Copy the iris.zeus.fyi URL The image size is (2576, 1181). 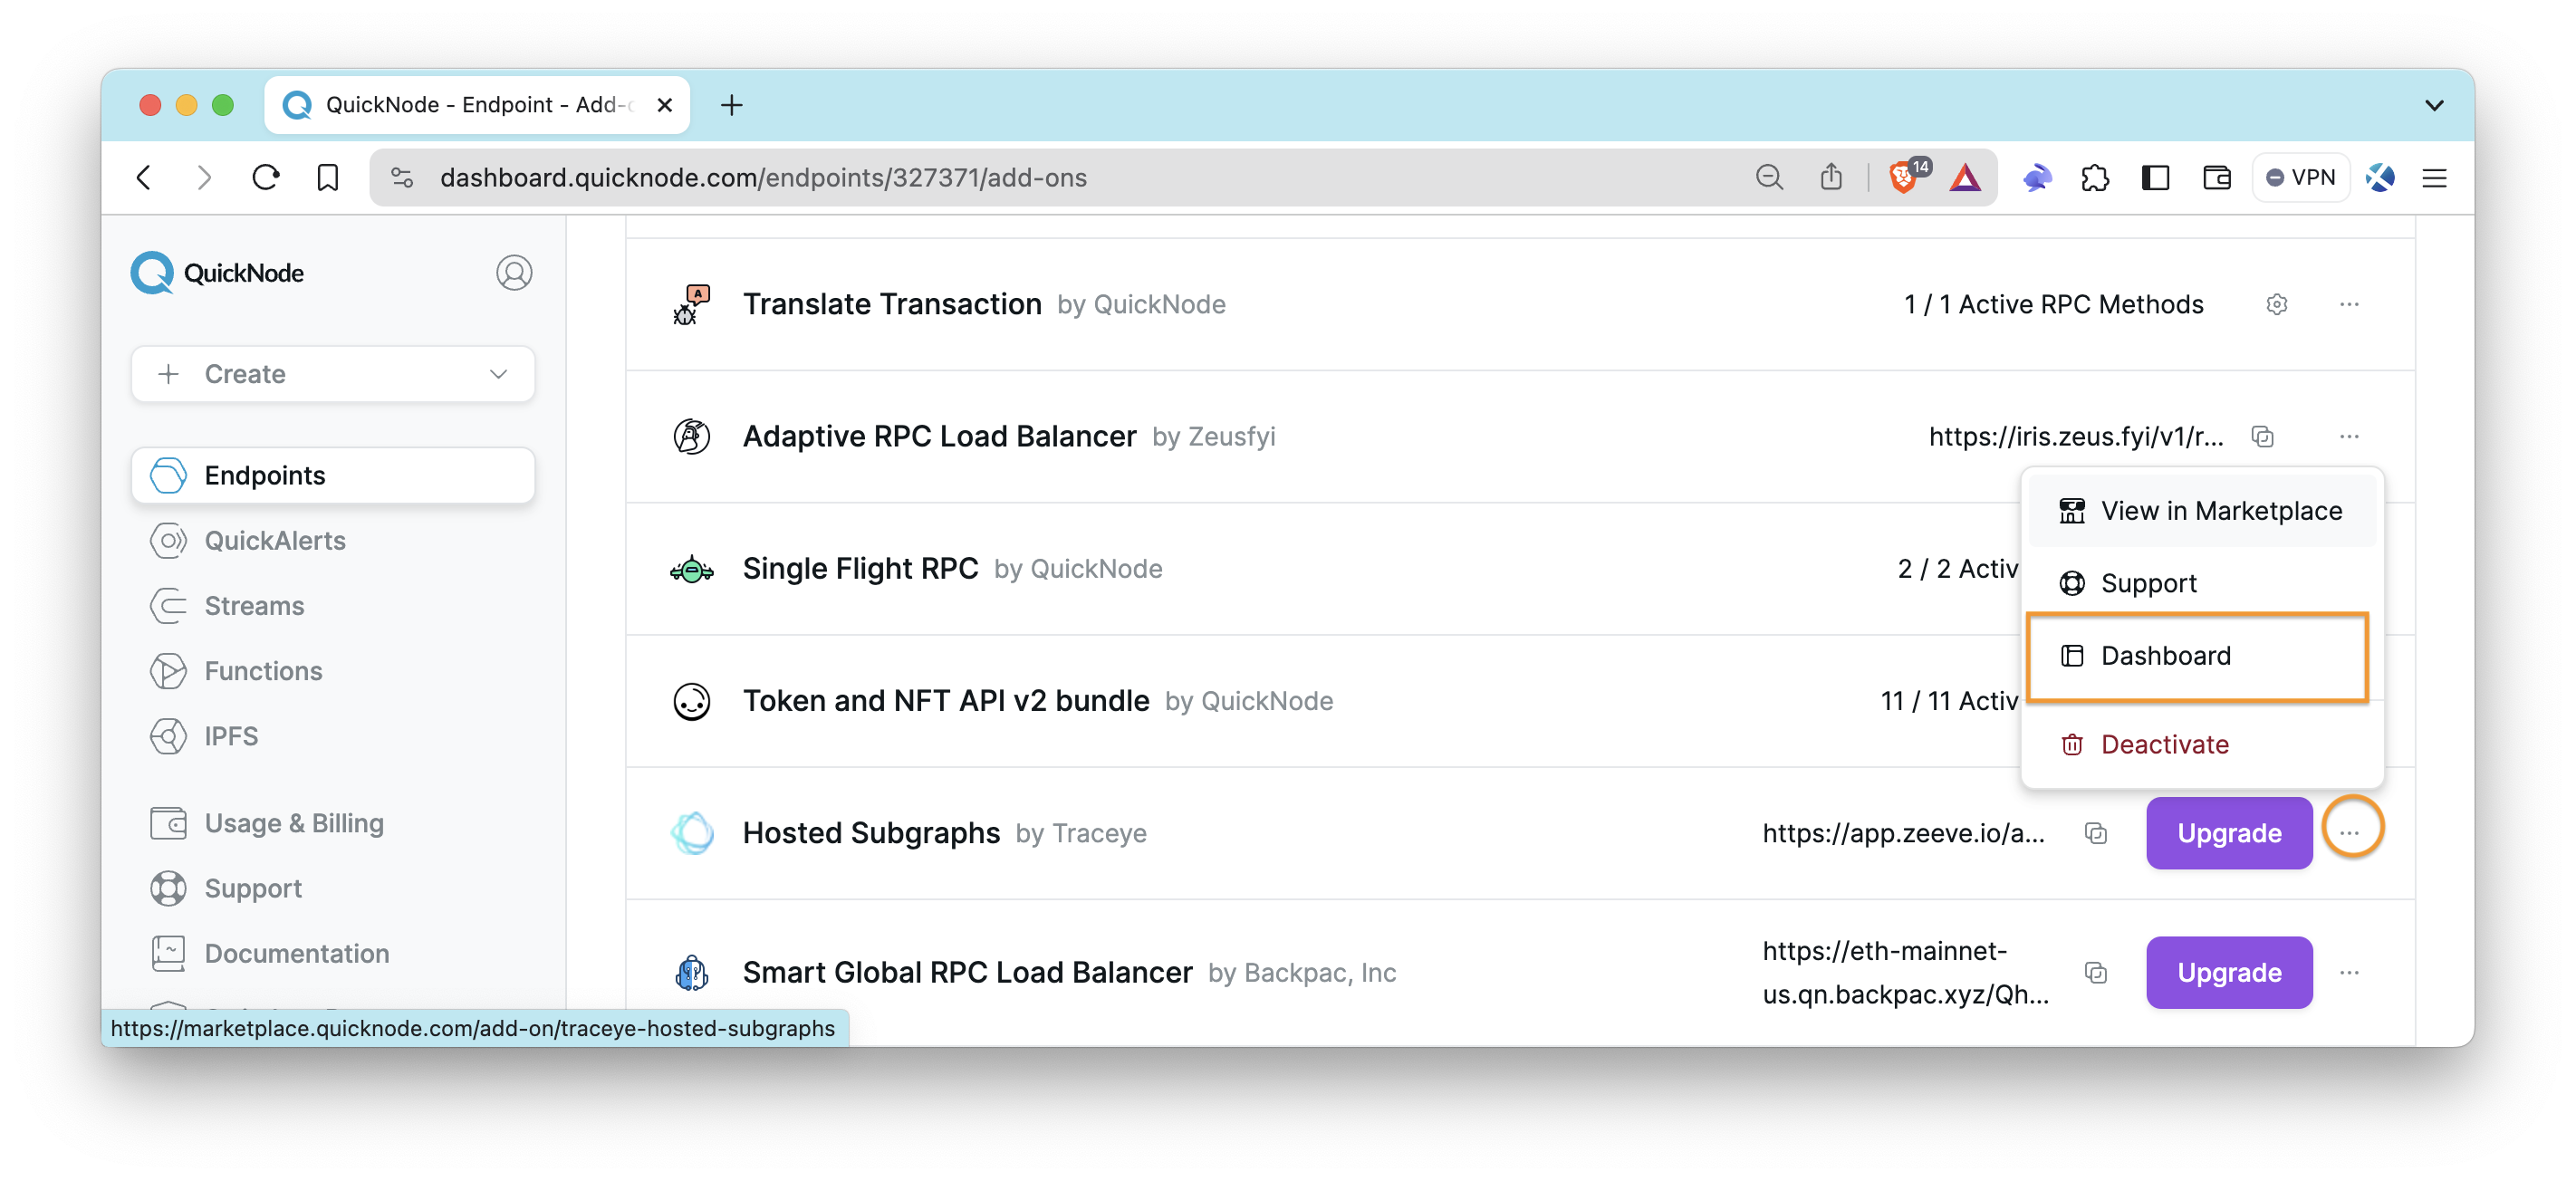coord(2263,436)
